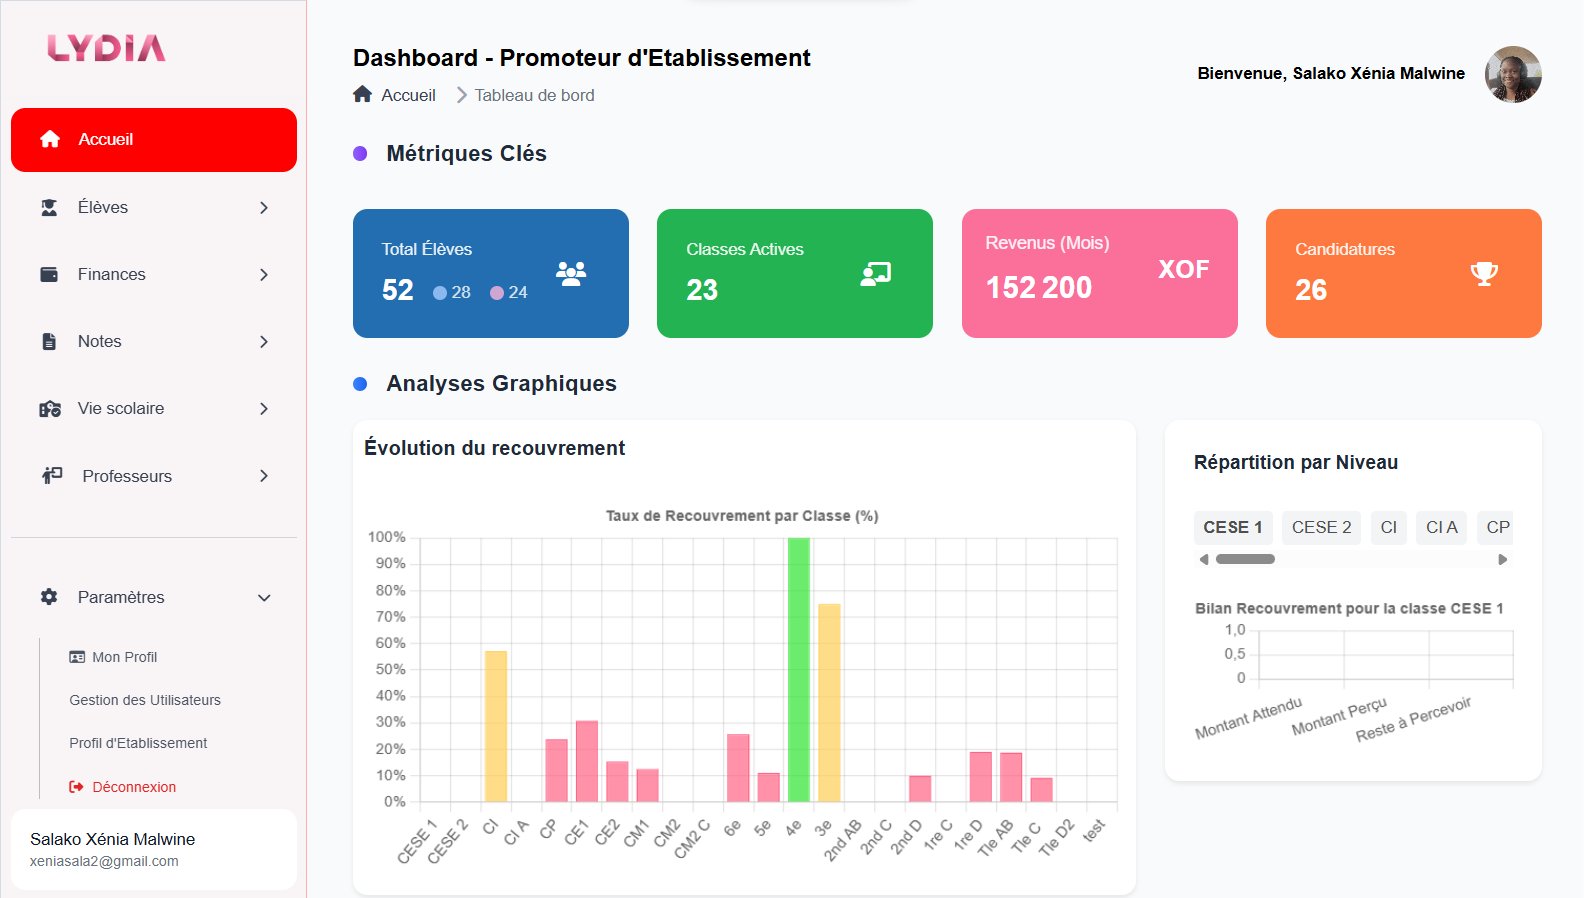Click the users group icon on Total Élèves
This screenshot has width=1584, height=898.
(x=571, y=273)
